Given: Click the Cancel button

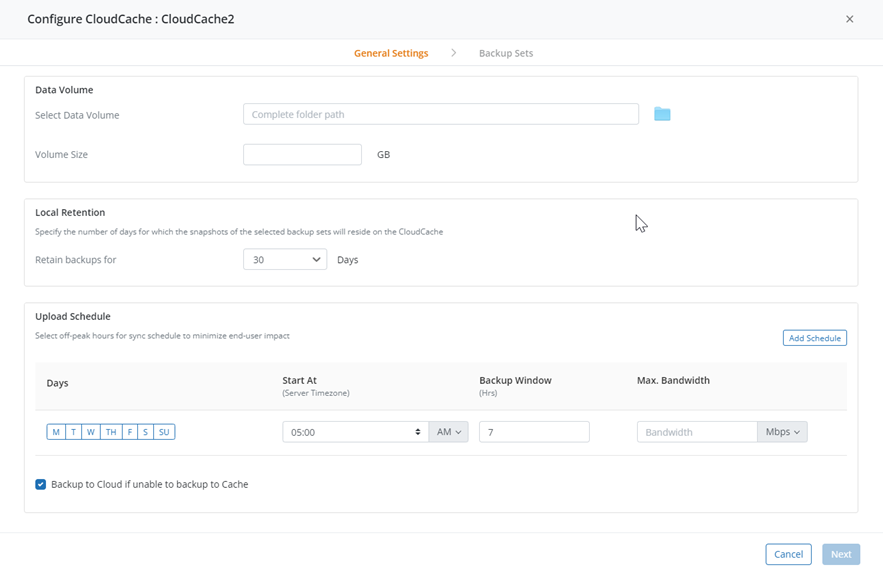Looking at the screenshot, I should (788, 554).
